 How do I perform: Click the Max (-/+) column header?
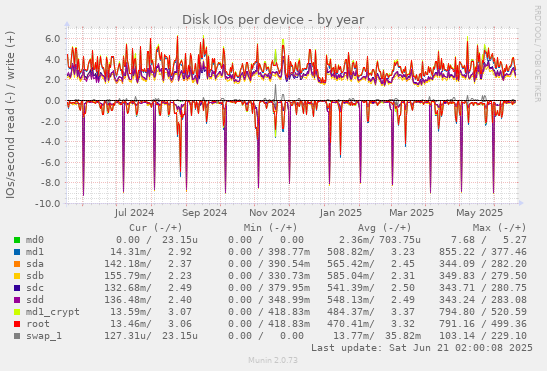pyautogui.click(x=499, y=228)
